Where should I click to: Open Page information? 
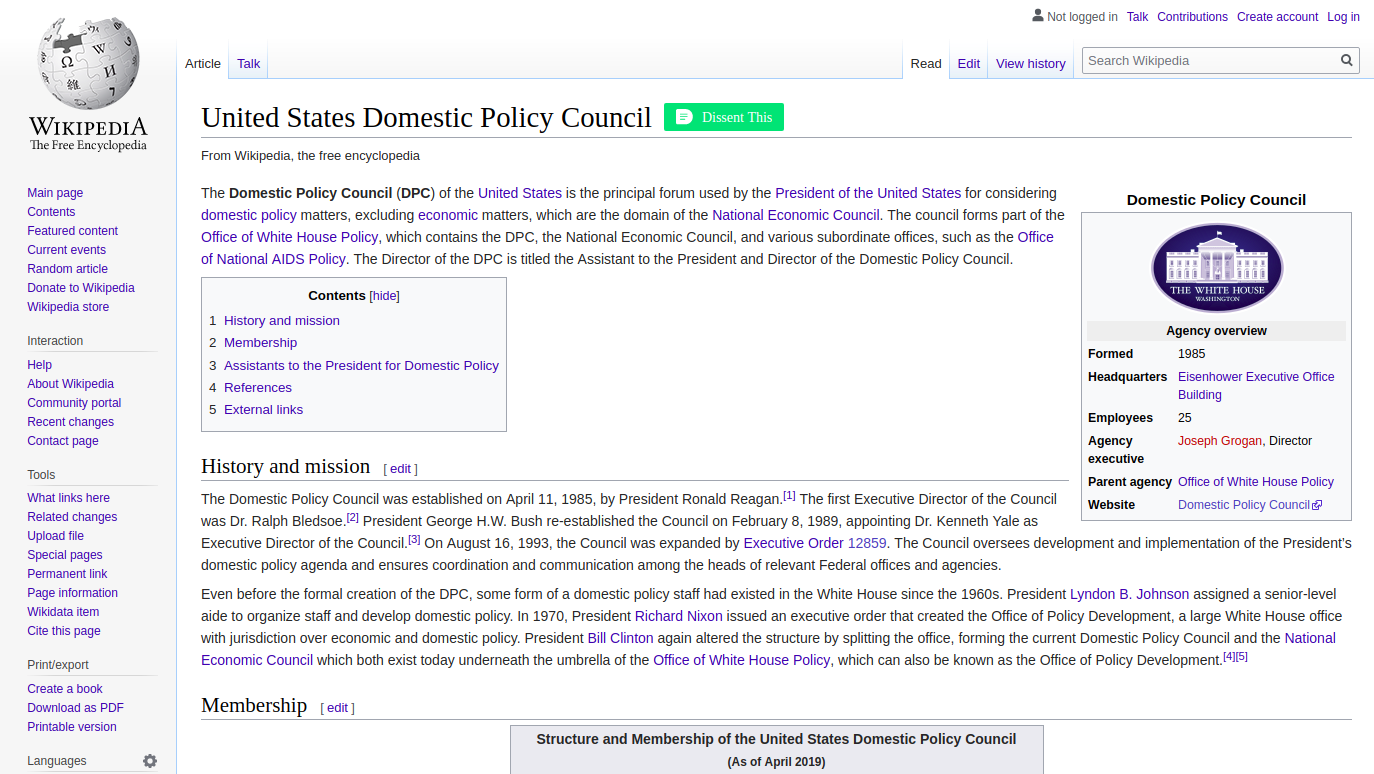(72, 593)
